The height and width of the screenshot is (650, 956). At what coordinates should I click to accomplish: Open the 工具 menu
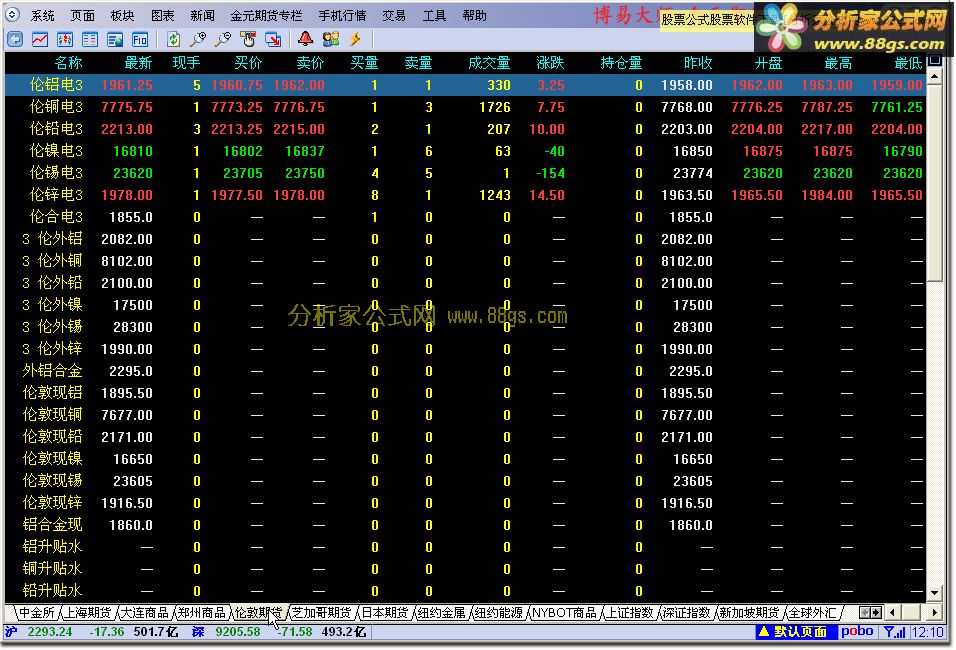point(434,15)
